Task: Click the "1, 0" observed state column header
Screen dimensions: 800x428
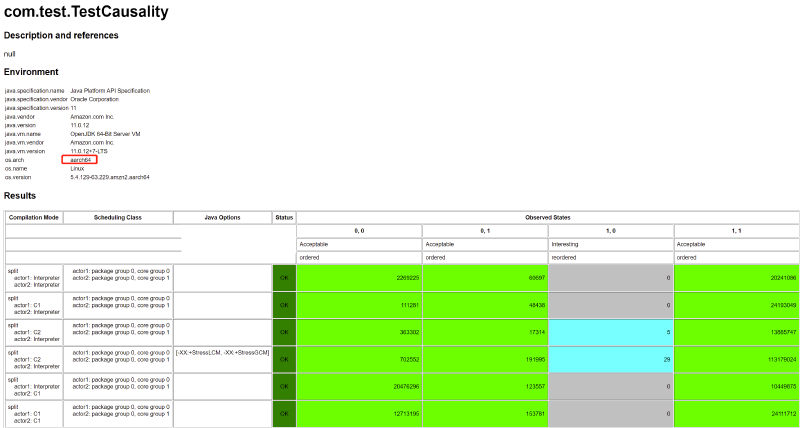Action: click(610, 231)
